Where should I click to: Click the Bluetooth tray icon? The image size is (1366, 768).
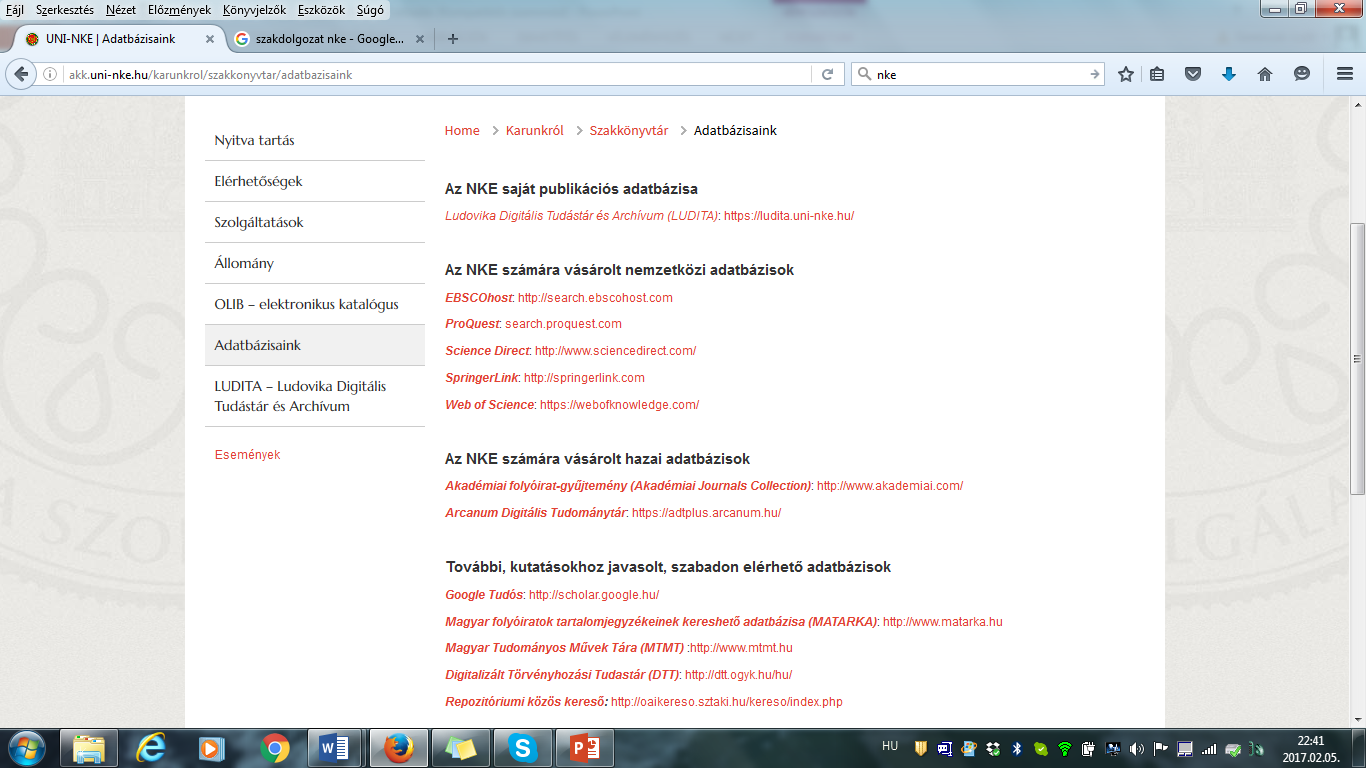pyautogui.click(x=1017, y=748)
